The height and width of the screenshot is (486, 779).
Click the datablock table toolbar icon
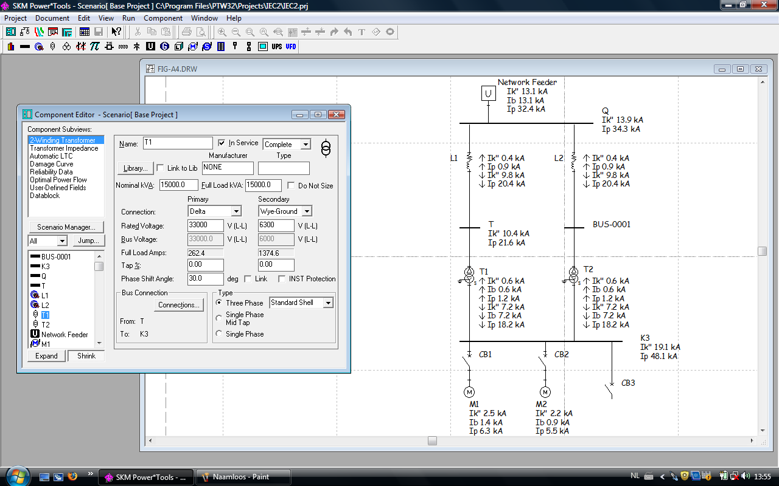tap(84, 32)
